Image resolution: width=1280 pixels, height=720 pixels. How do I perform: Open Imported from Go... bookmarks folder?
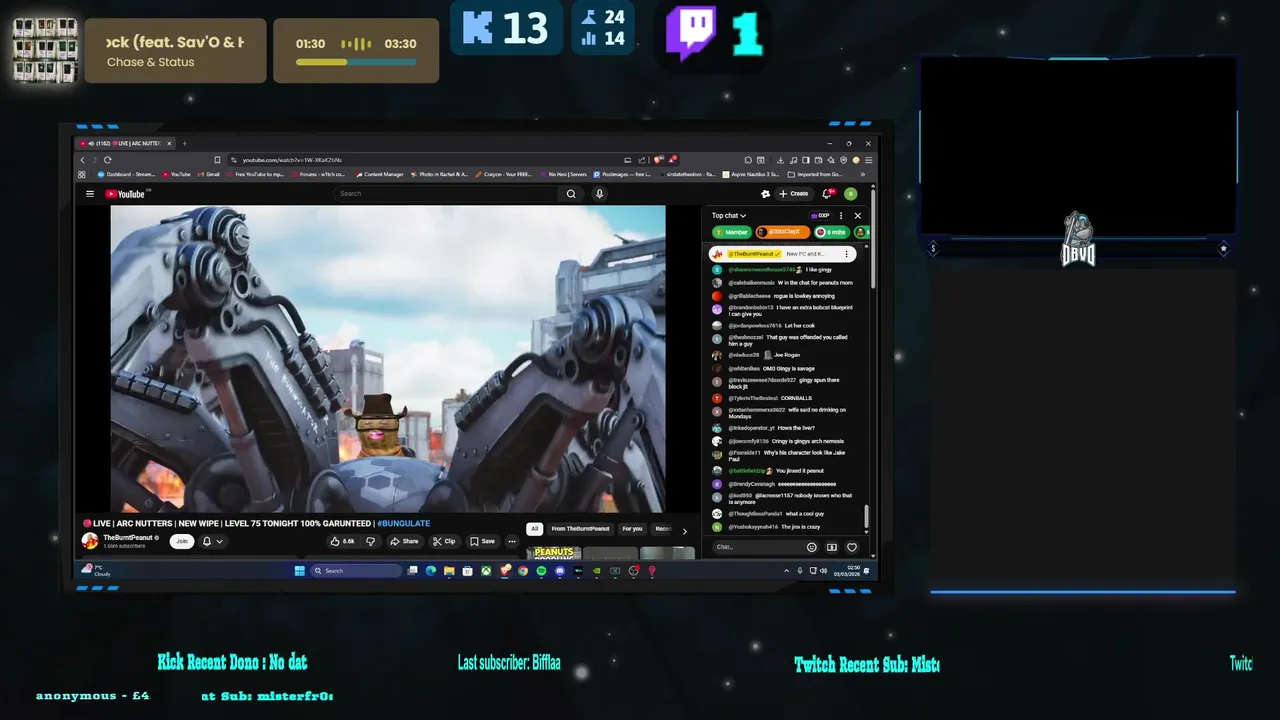click(815, 174)
